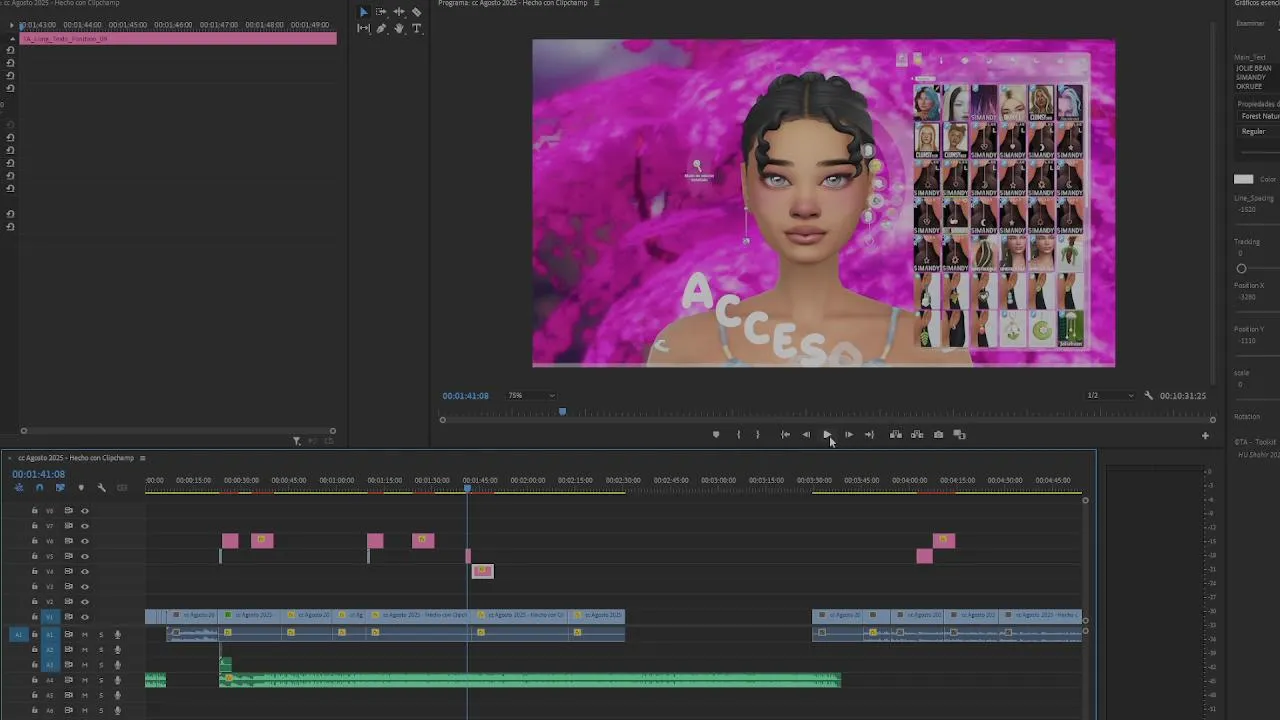Select the Pen tool

[381, 28]
